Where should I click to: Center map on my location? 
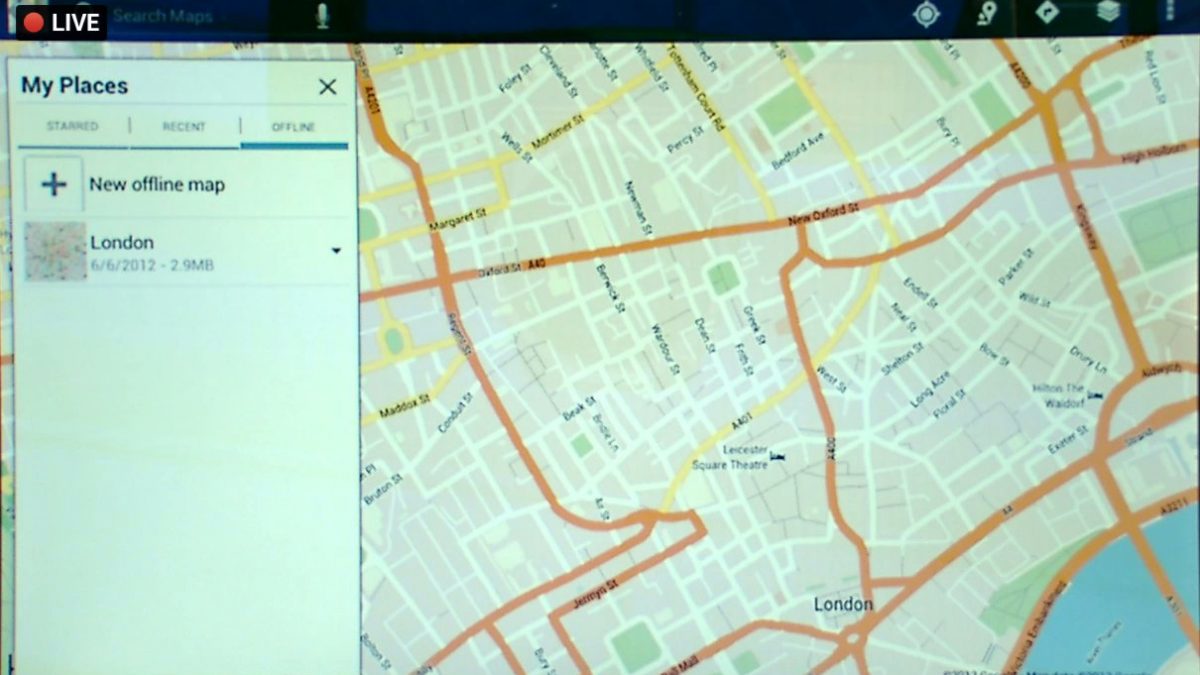[x=928, y=14]
